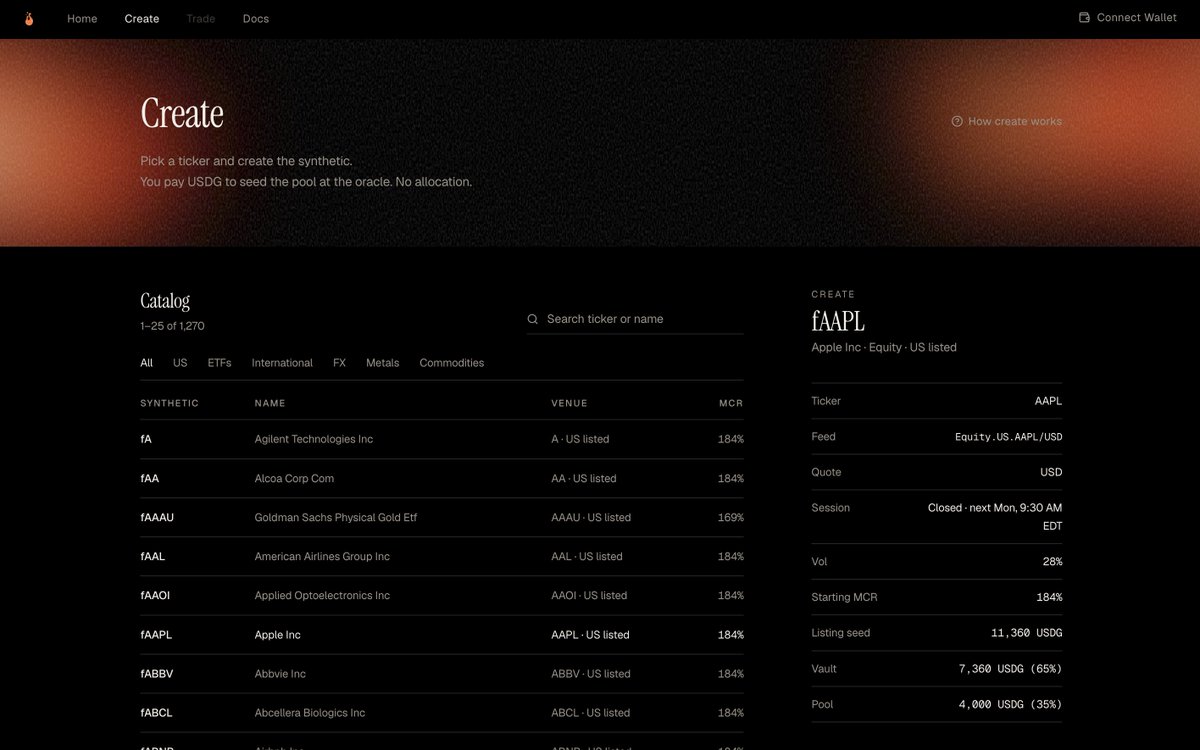Image resolution: width=1200 pixels, height=750 pixels.
Task: Select the fABBV synthetic row
Action: coord(442,673)
